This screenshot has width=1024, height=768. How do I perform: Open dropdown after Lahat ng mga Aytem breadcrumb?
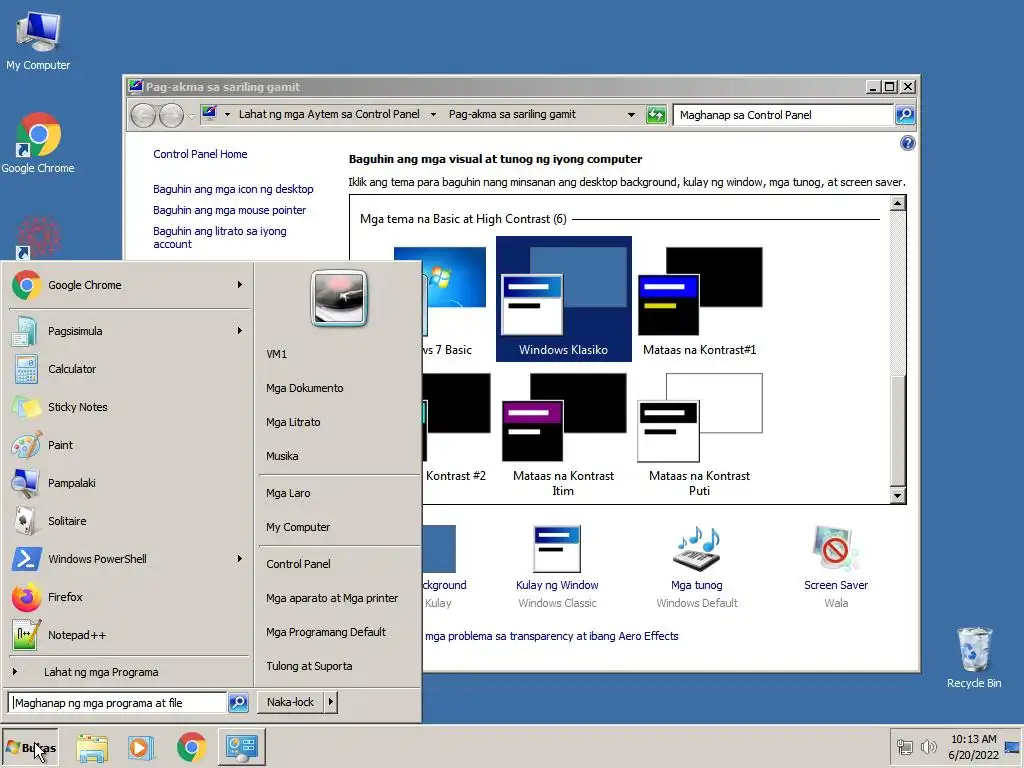(433, 114)
